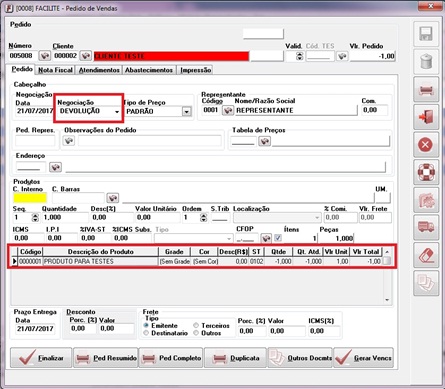
Task: Click Ped Resumido button
Action: coord(106,358)
